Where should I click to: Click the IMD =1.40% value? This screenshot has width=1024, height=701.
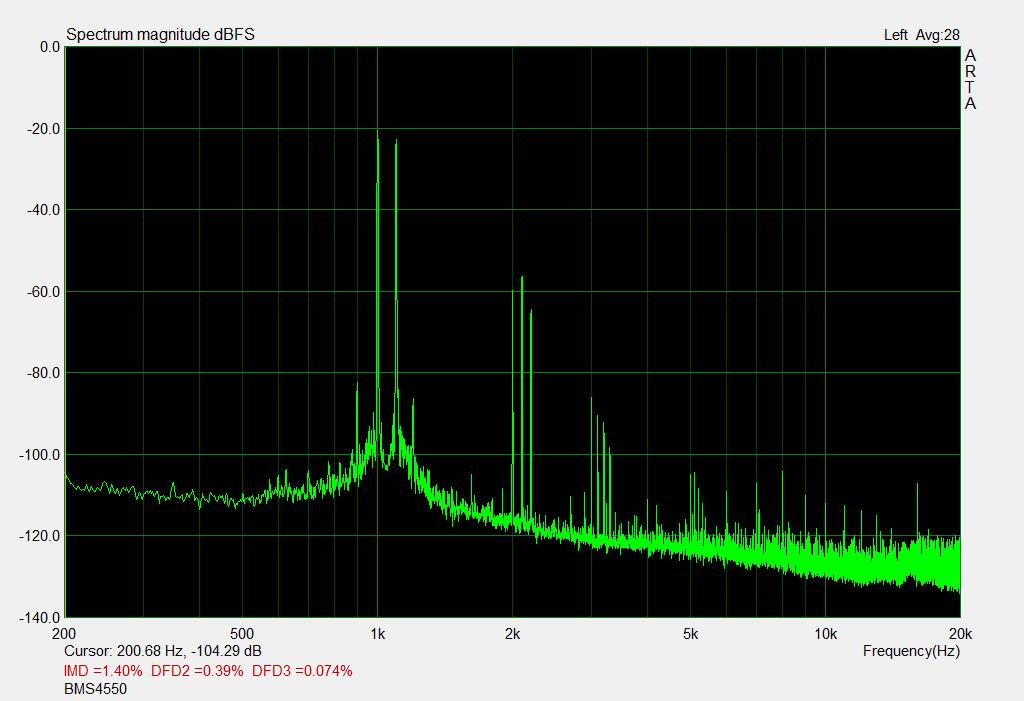coord(103,670)
